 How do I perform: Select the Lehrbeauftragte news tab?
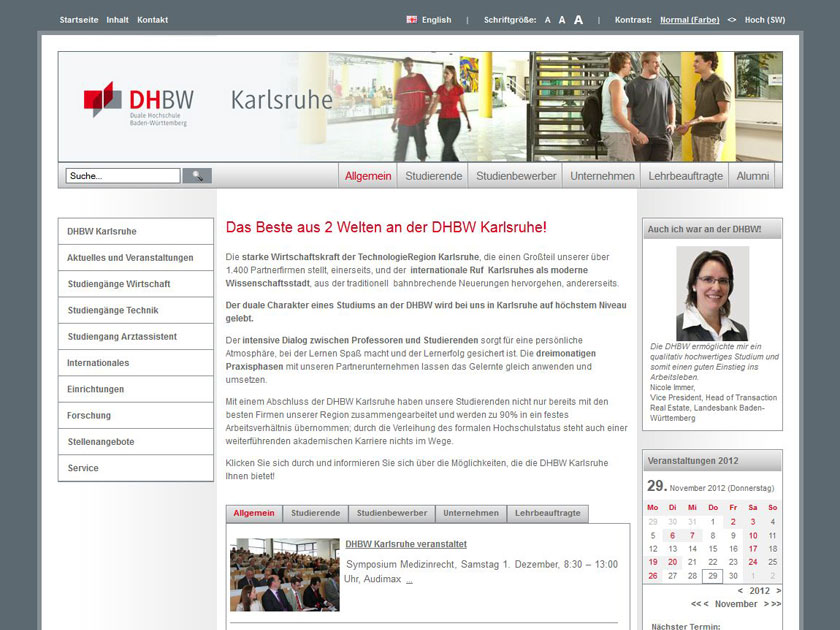pyautogui.click(x=548, y=513)
